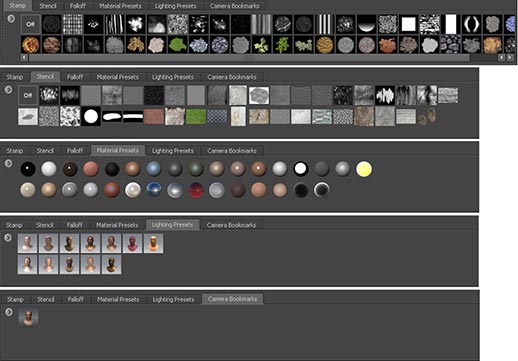Screen dimensions: 518x361
Task: Select the solid white square stamp
Action: (x=409, y=24)
